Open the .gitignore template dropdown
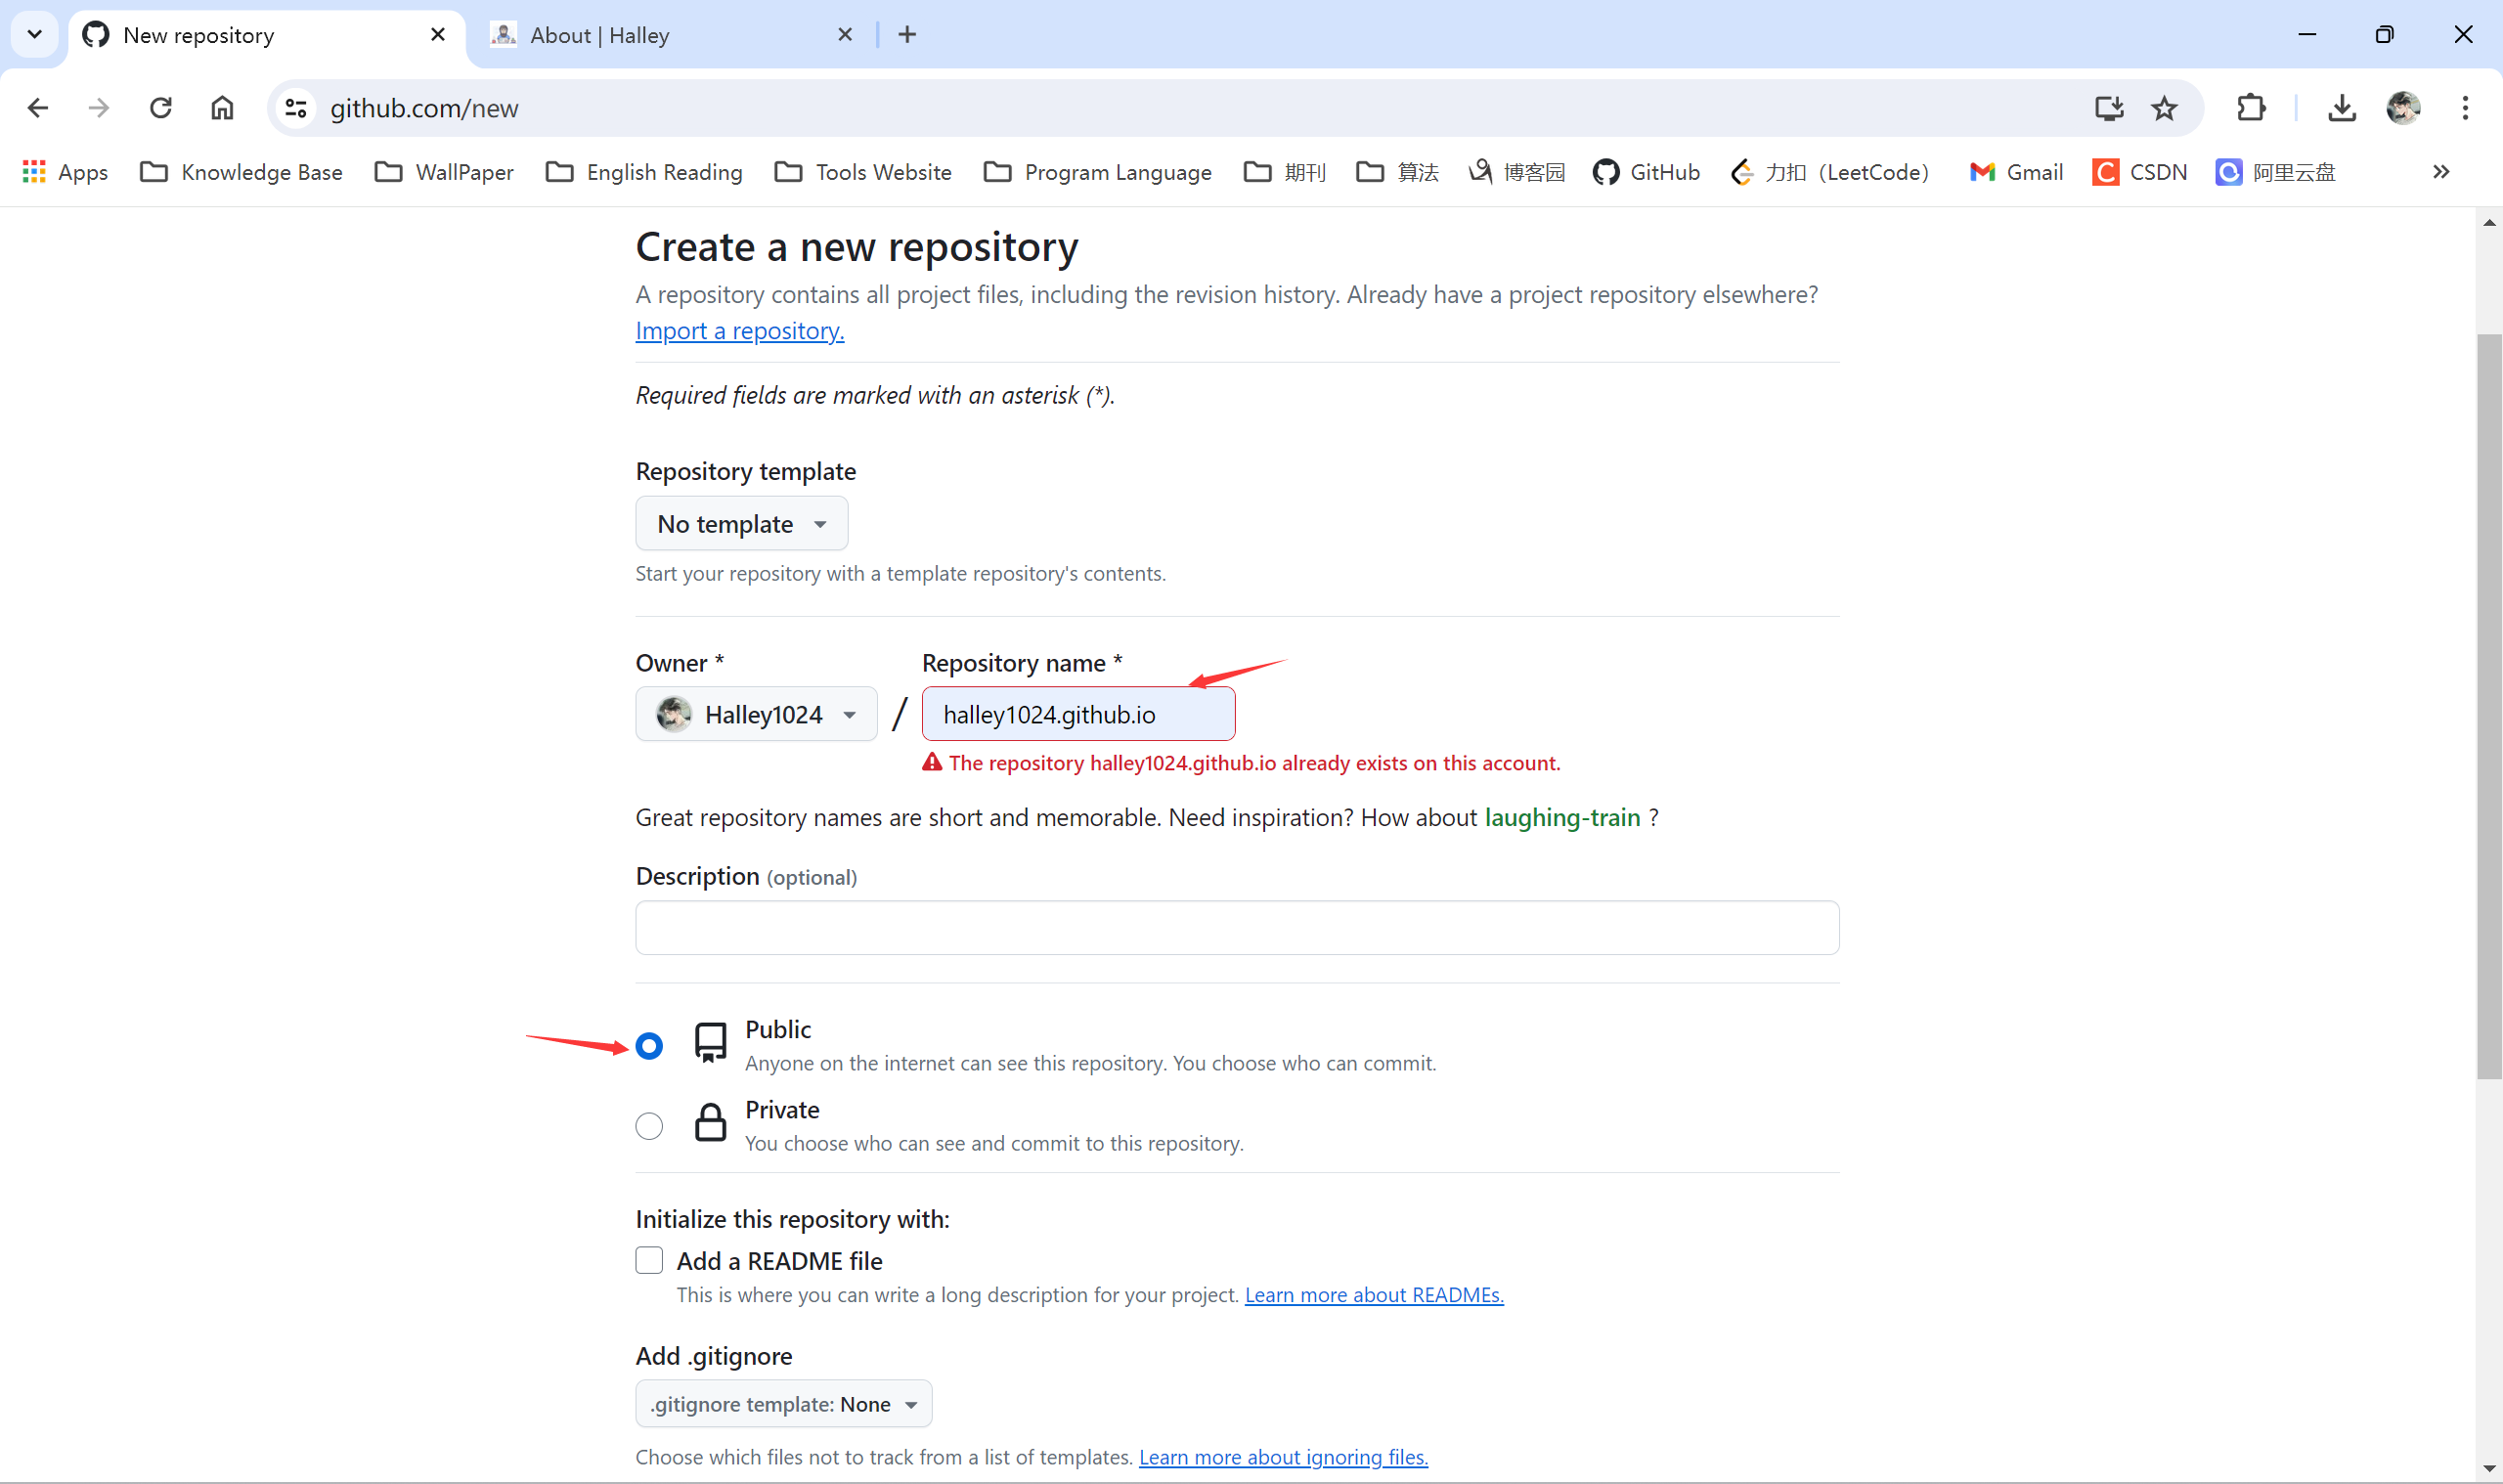 tap(783, 1404)
